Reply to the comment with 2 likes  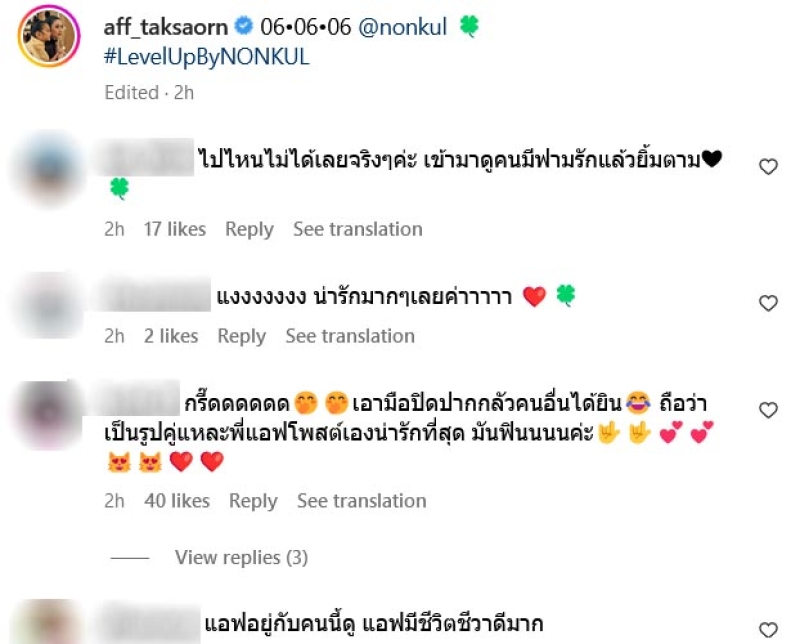point(242,336)
